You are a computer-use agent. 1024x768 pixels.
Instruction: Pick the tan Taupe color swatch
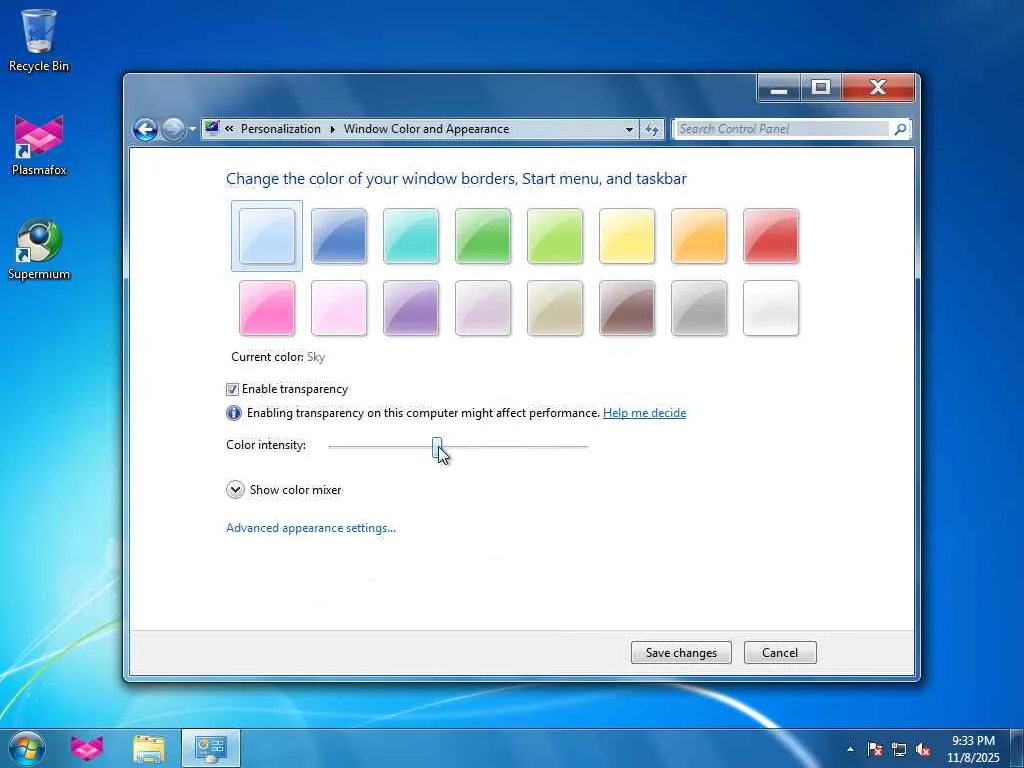pos(554,308)
